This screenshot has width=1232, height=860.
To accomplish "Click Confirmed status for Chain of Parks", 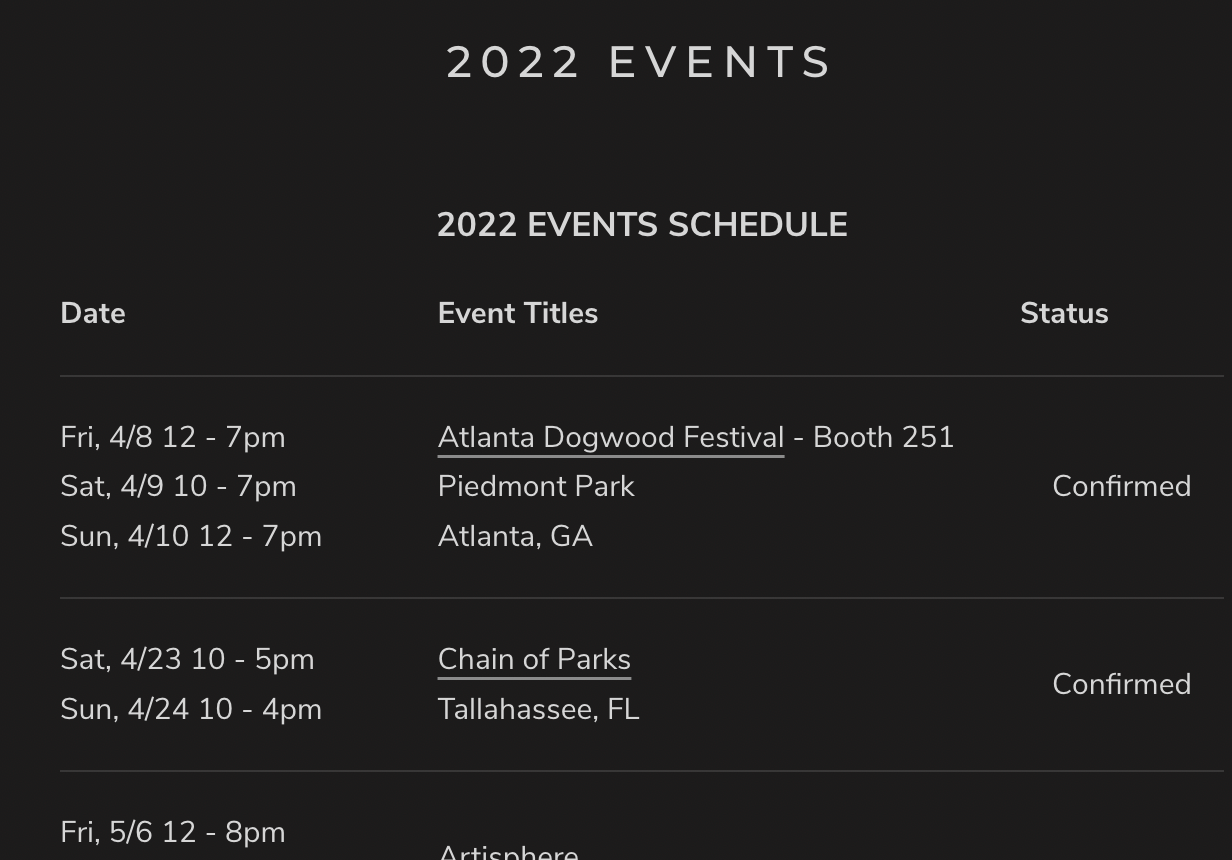I will [x=1121, y=685].
